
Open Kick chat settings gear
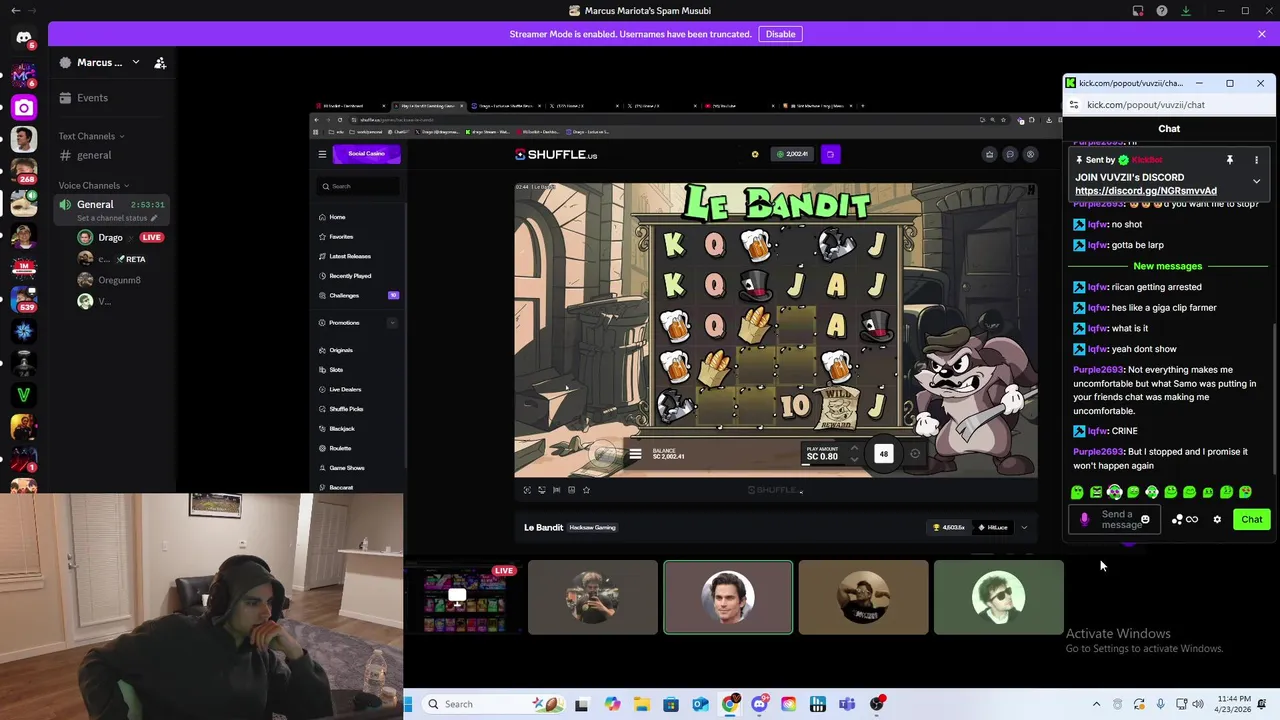click(1217, 519)
